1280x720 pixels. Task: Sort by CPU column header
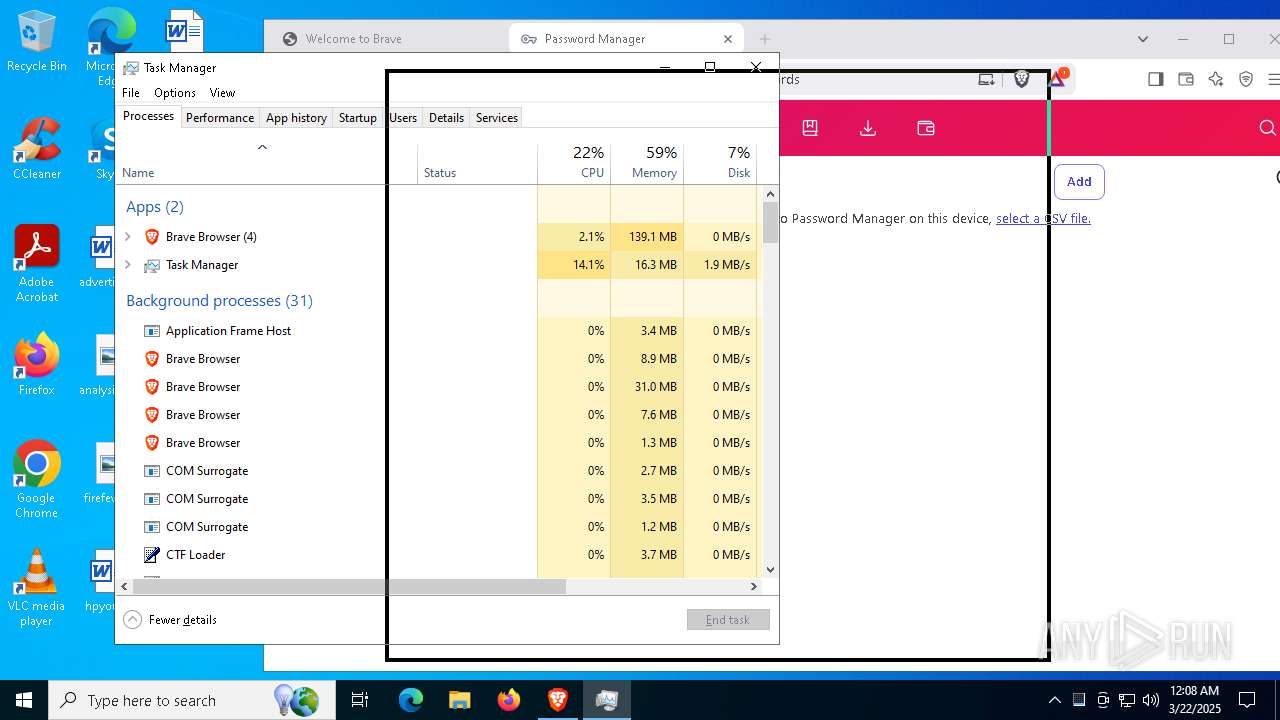click(574, 162)
